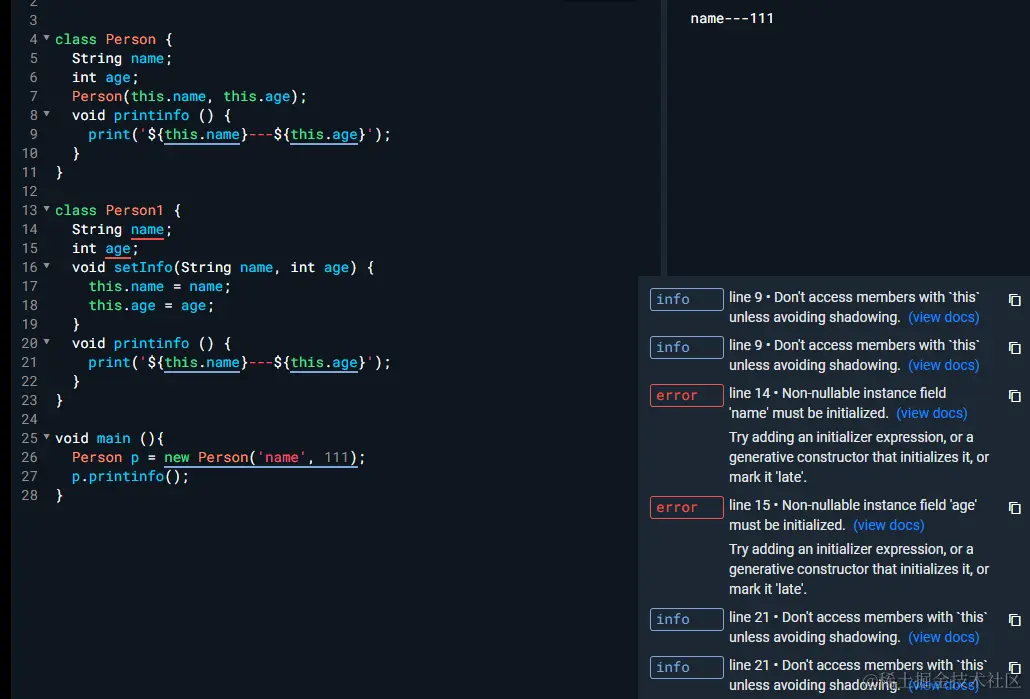Collapse the line 8 printinfo fold arrow
The height and width of the screenshot is (699, 1030).
[x=47, y=114]
